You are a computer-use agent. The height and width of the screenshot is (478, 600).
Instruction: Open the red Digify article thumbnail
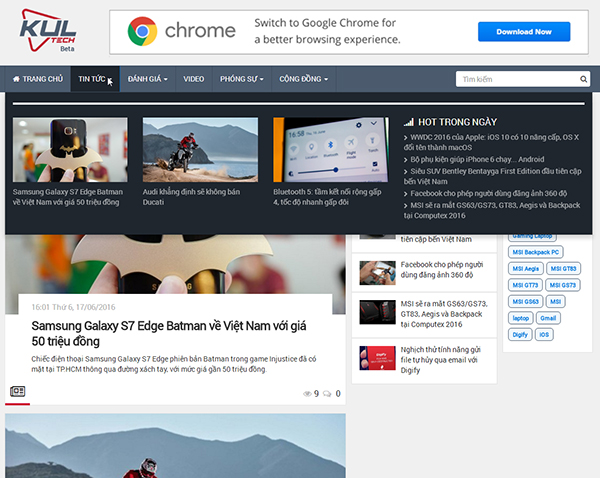(377, 358)
